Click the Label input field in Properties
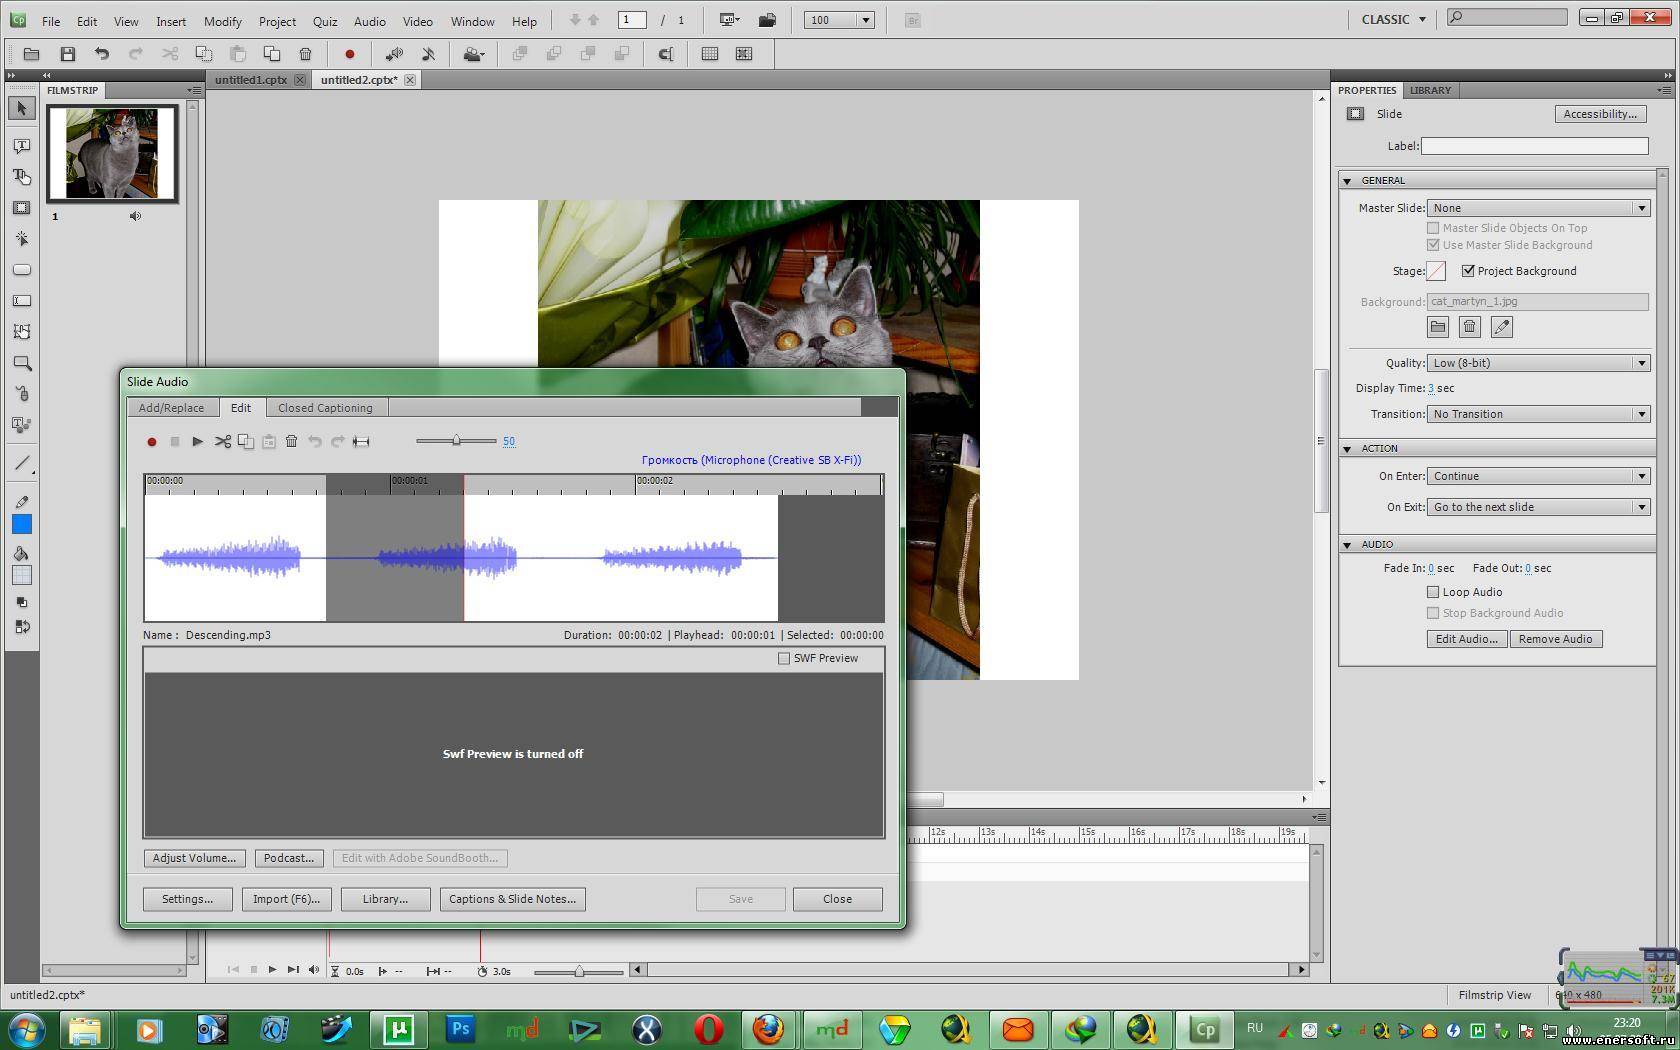1680x1050 pixels. click(x=1534, y=146)
